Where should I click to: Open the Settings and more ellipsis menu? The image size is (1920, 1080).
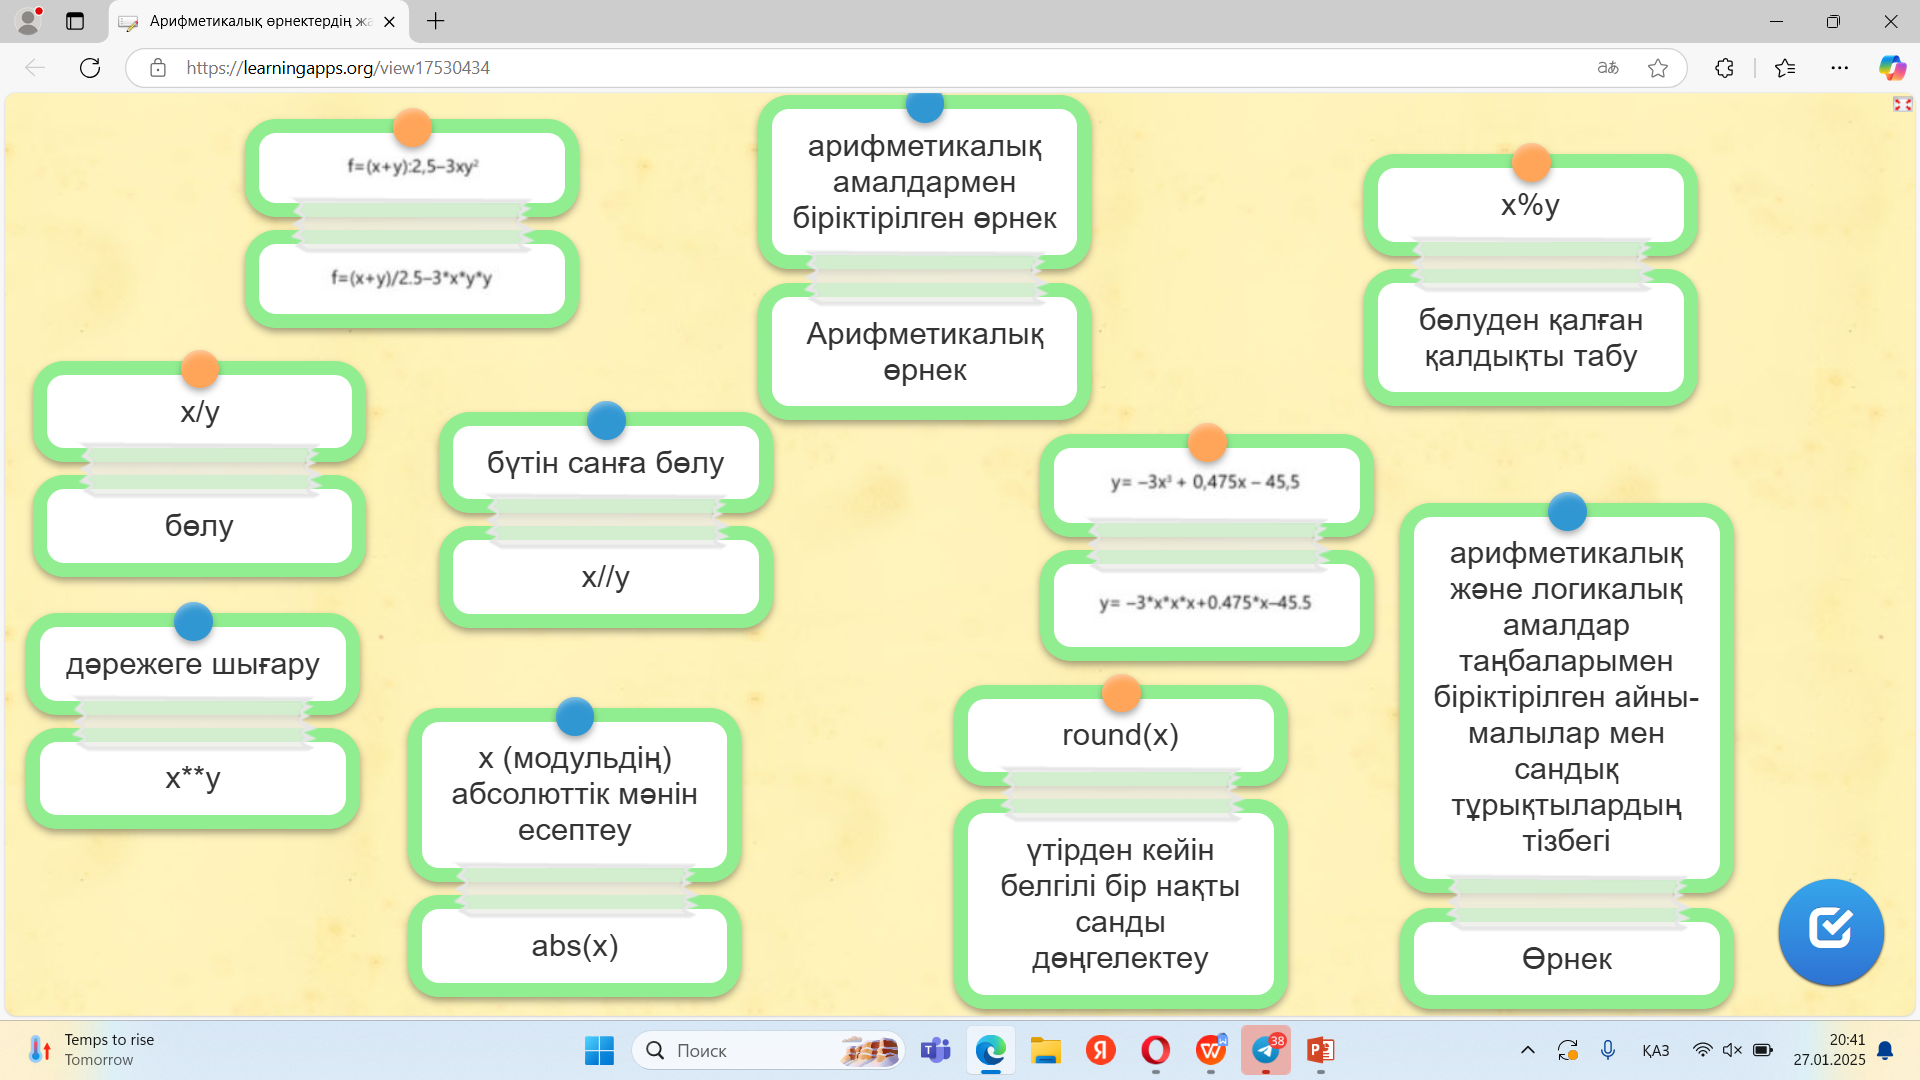pos(1840,68)
